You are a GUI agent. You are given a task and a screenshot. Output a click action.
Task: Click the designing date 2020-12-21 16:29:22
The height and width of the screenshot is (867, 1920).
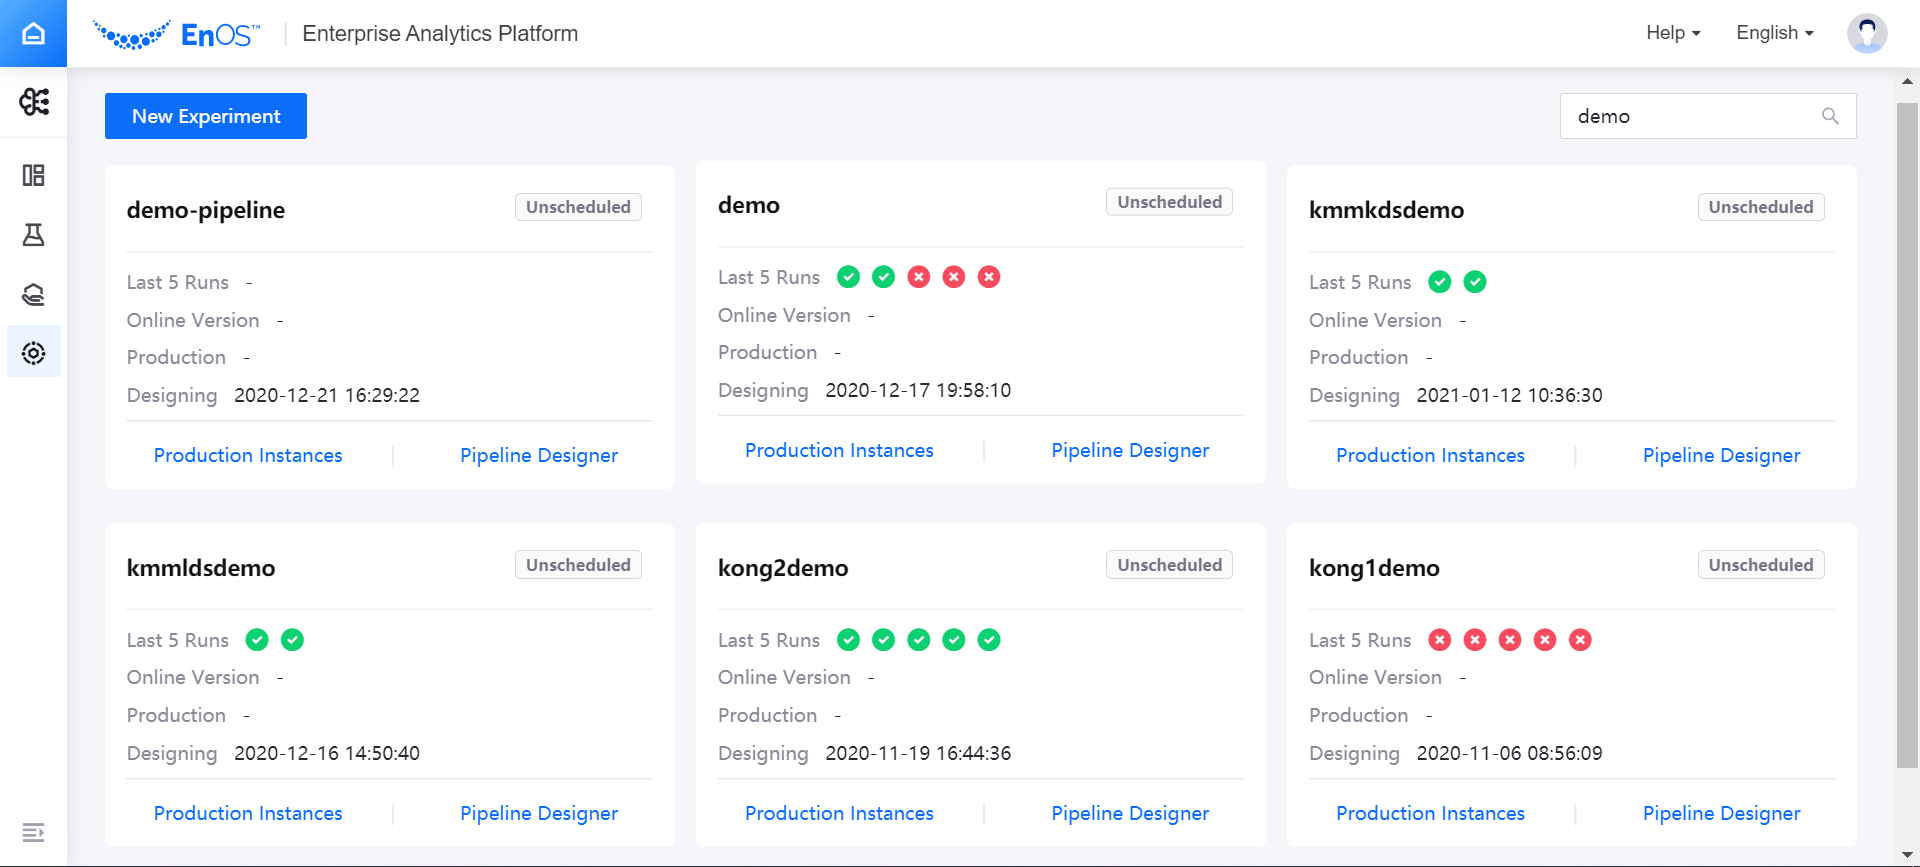click(327, 395)
